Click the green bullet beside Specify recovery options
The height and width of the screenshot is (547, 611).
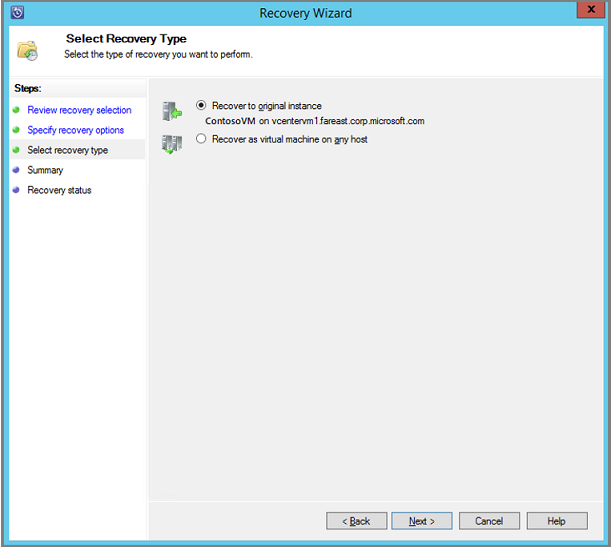pyautogui.click(x=16, y=130)
